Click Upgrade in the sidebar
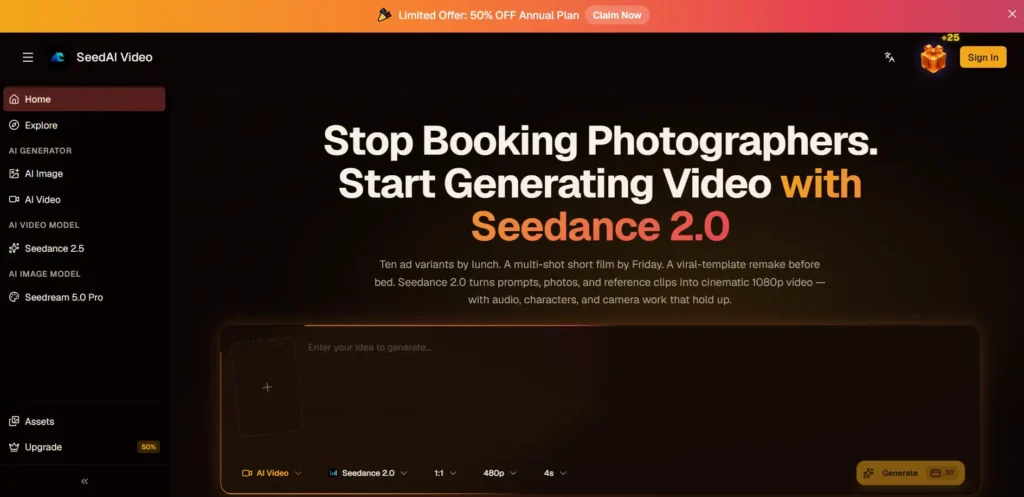The height and width of the screenshot is (497, 1024). [x=84, y=447]
